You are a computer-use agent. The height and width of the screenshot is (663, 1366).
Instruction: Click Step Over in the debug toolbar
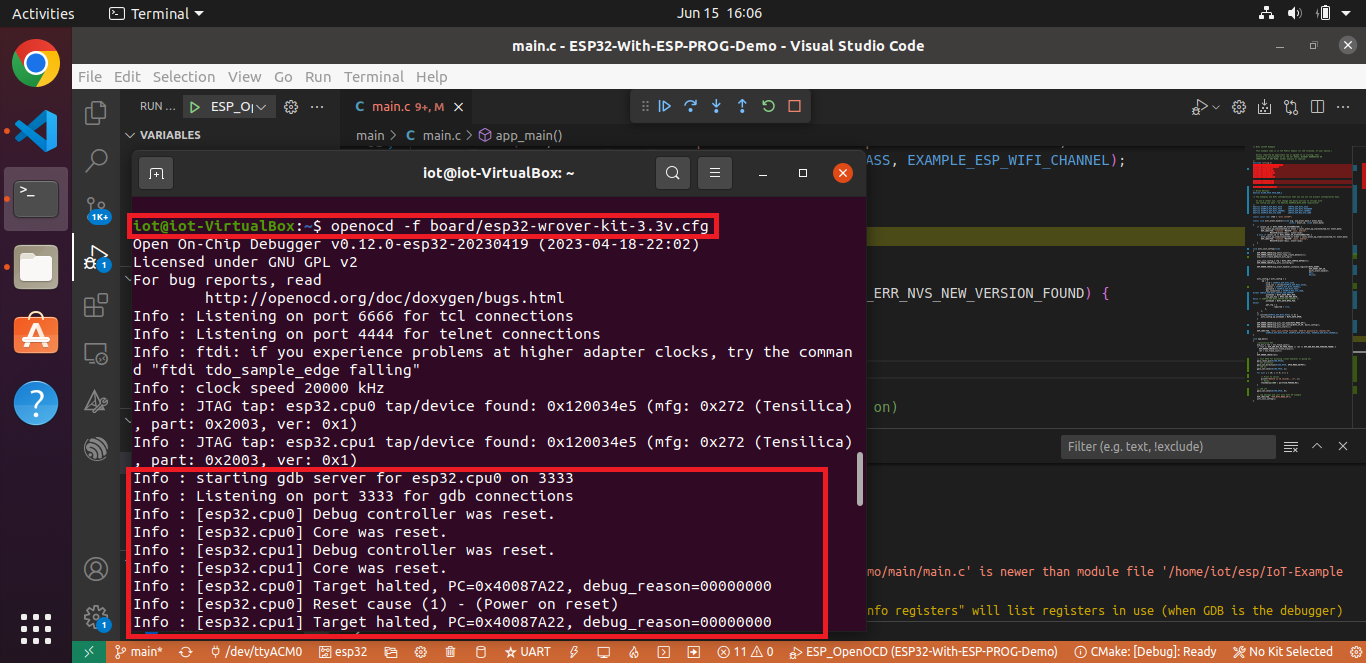coord(690,106)
